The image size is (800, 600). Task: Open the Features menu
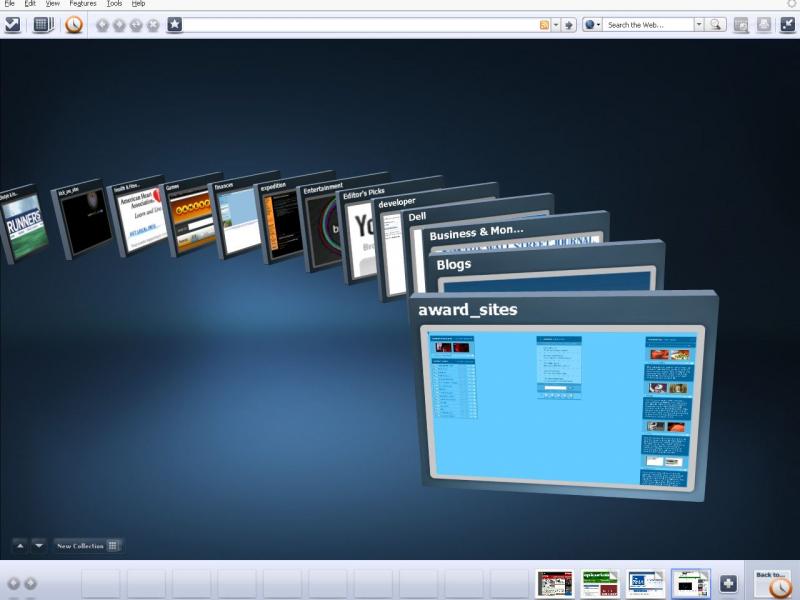pyautogui.click(x=83, y=4)
